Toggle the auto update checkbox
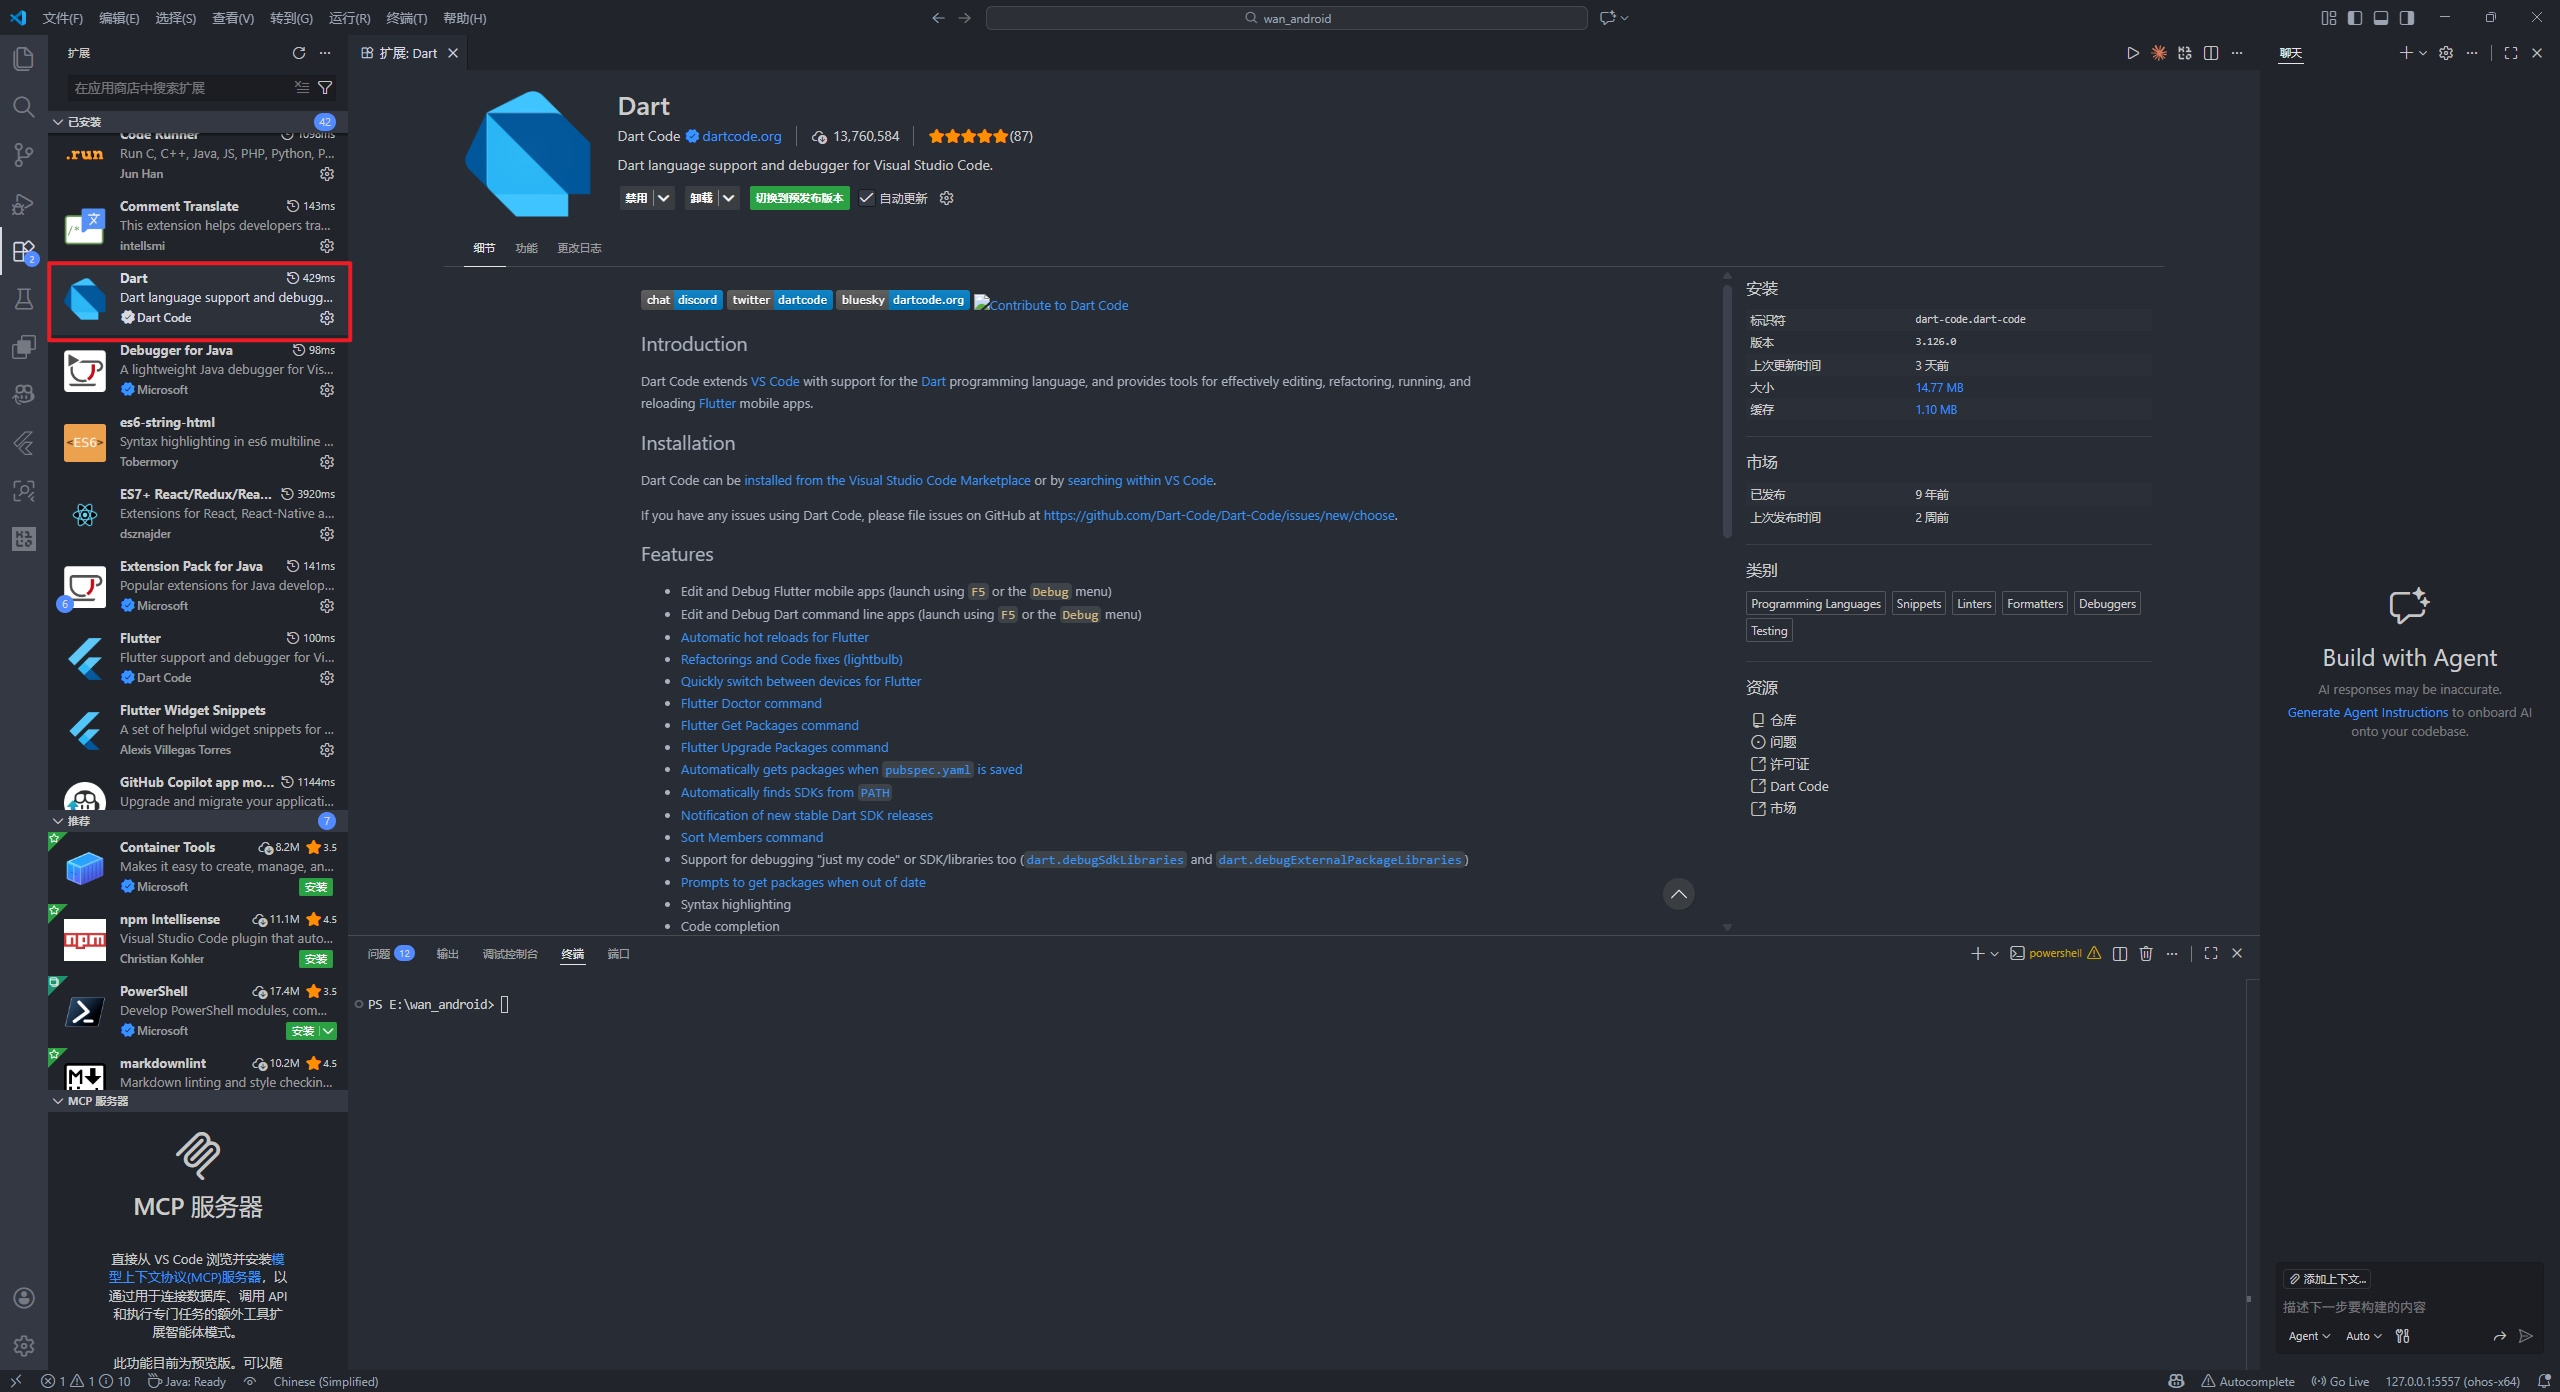 pos(867,198)
